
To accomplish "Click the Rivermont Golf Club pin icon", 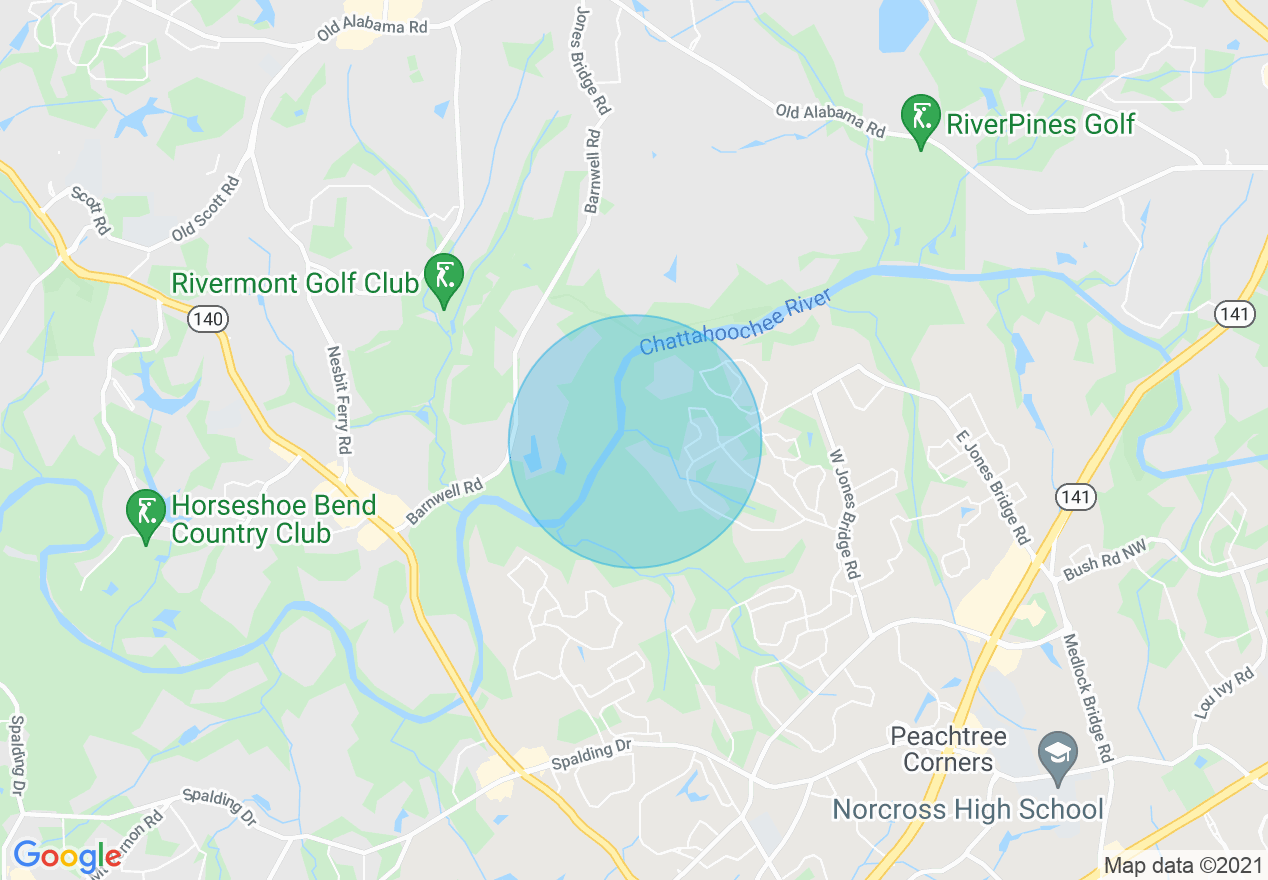I will tap(443, 278).
